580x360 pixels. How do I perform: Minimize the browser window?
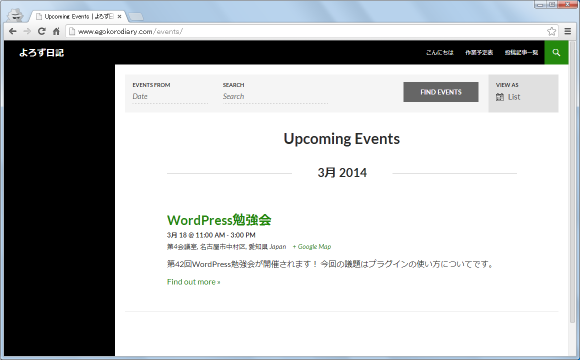coord(540,4)
